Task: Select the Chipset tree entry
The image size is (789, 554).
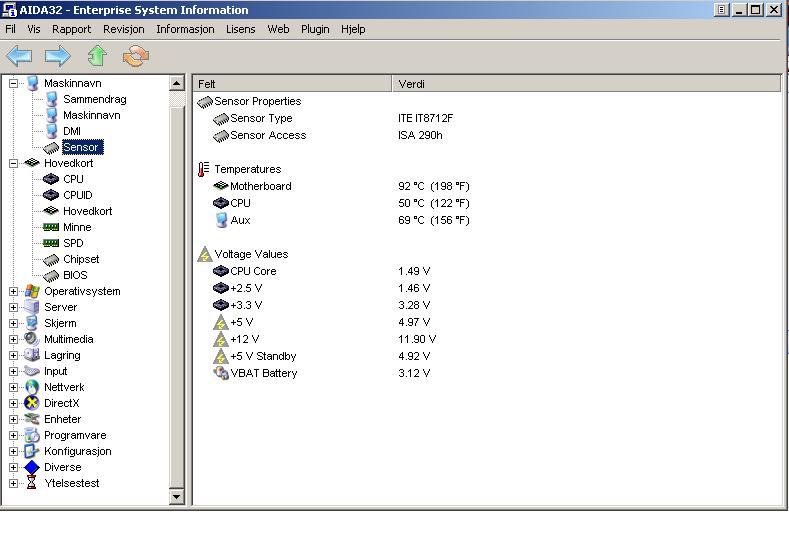Action: 81,260
